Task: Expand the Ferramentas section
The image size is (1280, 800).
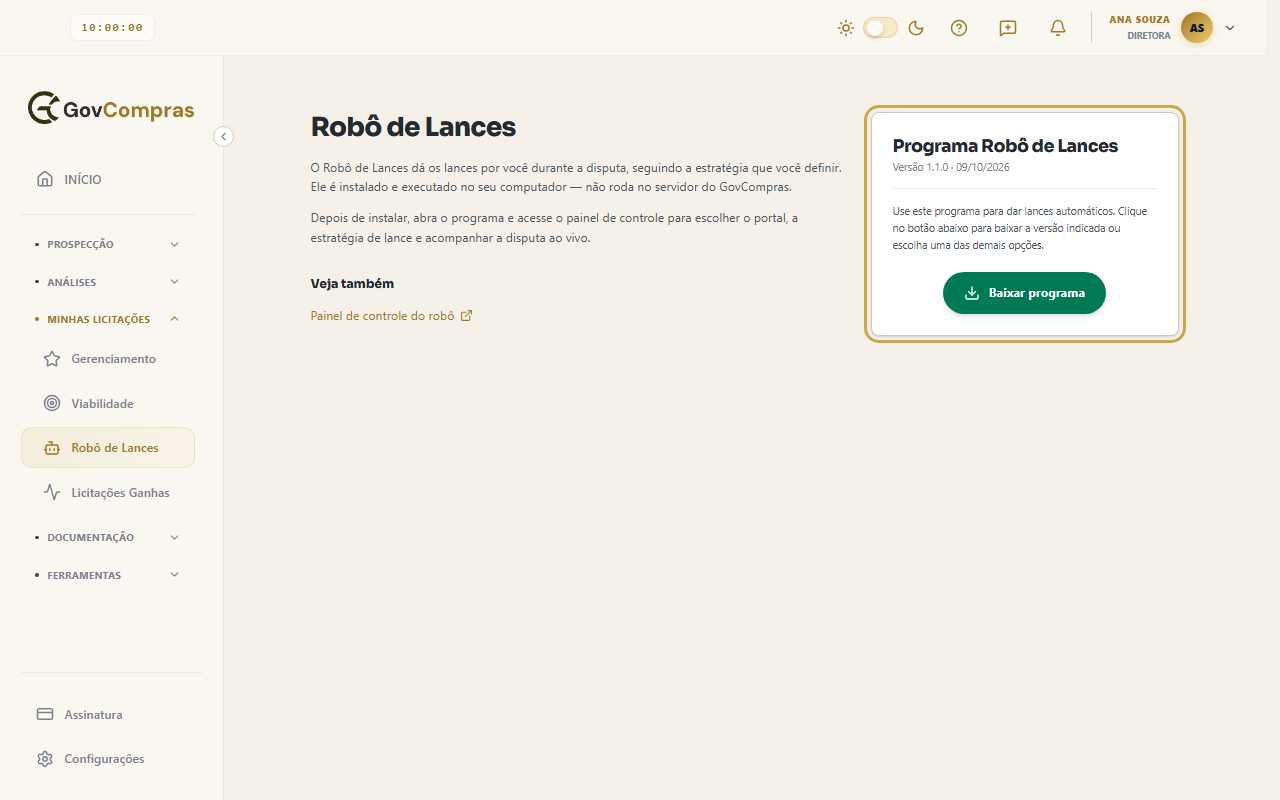Action: point(108,575)
